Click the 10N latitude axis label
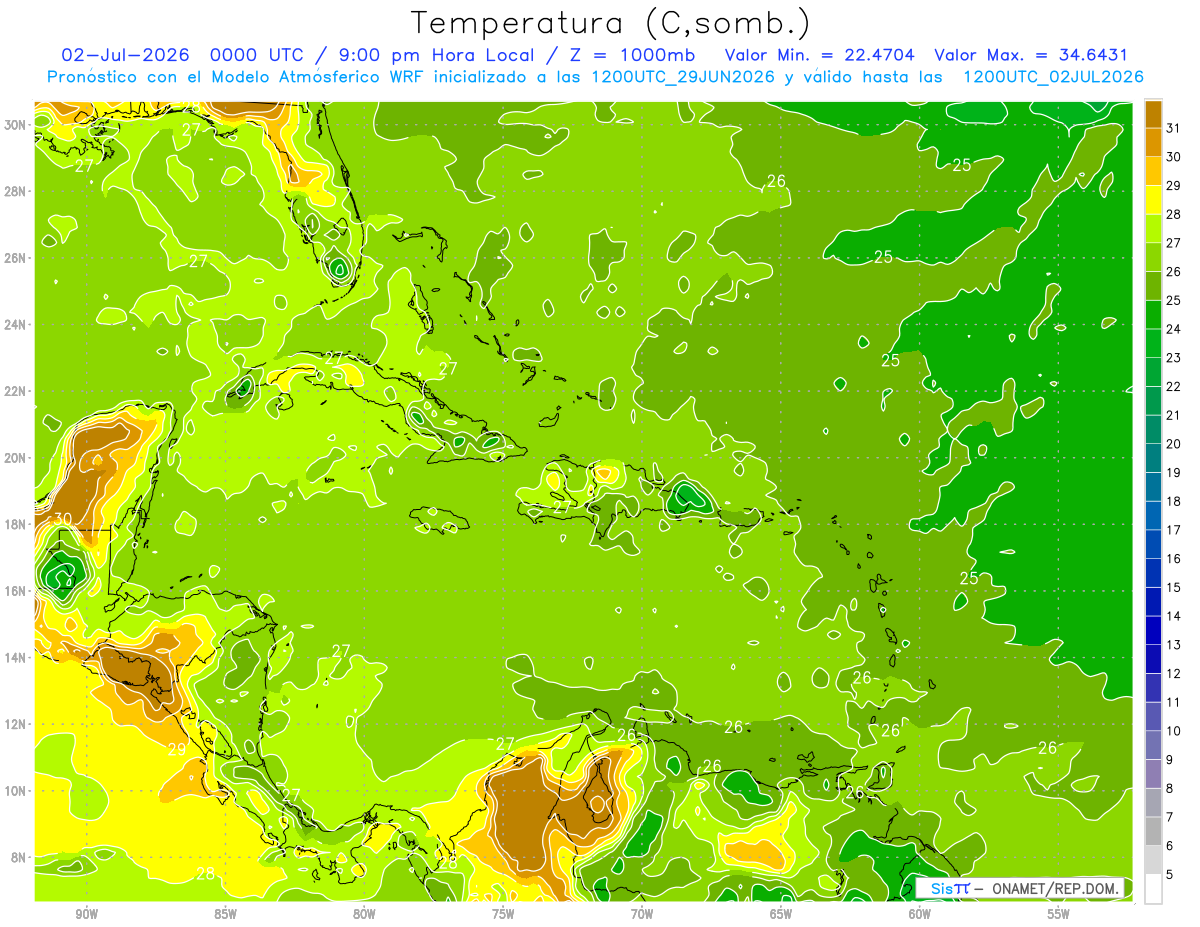Viewport: 1200px width, 927px height. (x=15, y=791)
